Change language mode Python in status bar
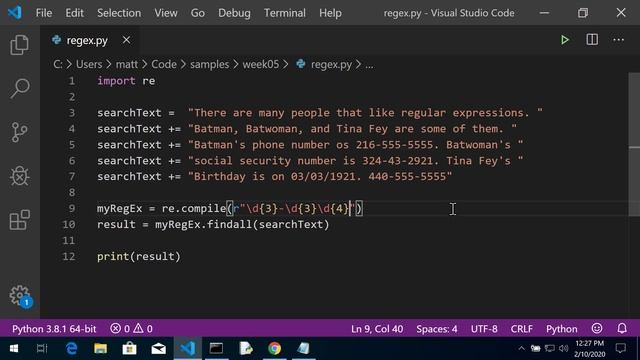 click(562, 329)
